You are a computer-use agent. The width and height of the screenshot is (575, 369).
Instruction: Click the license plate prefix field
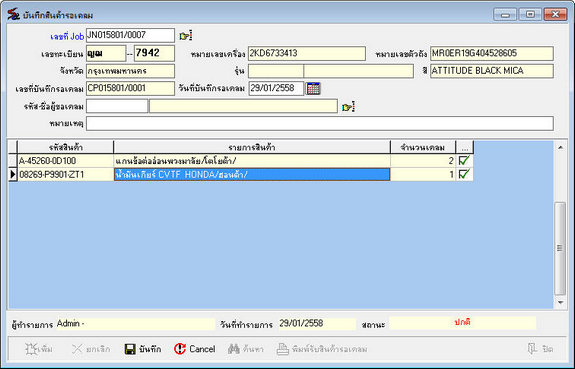[106, 54]
